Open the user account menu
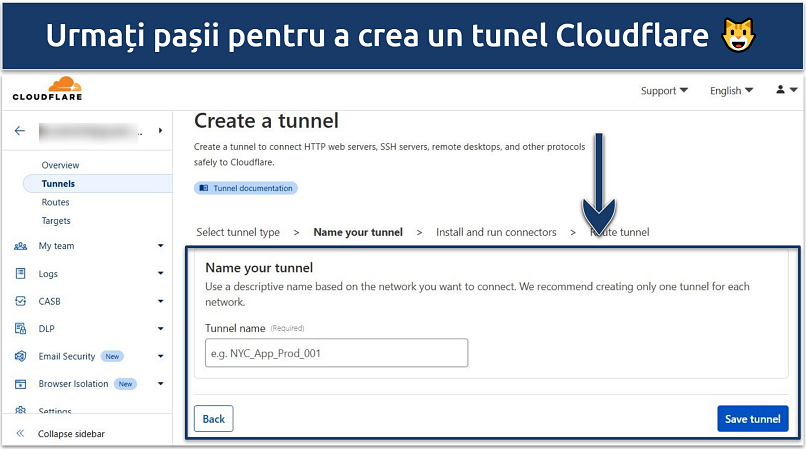Image resolution: width=806 pixels, height=449 pixels. [786, 90]
